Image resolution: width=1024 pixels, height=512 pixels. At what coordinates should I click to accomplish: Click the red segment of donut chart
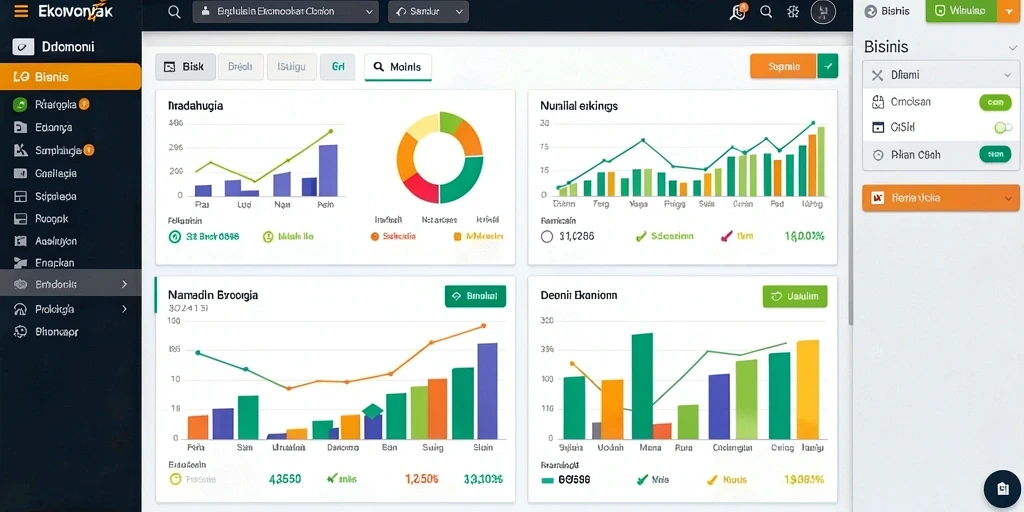click(x=422, y=189)
